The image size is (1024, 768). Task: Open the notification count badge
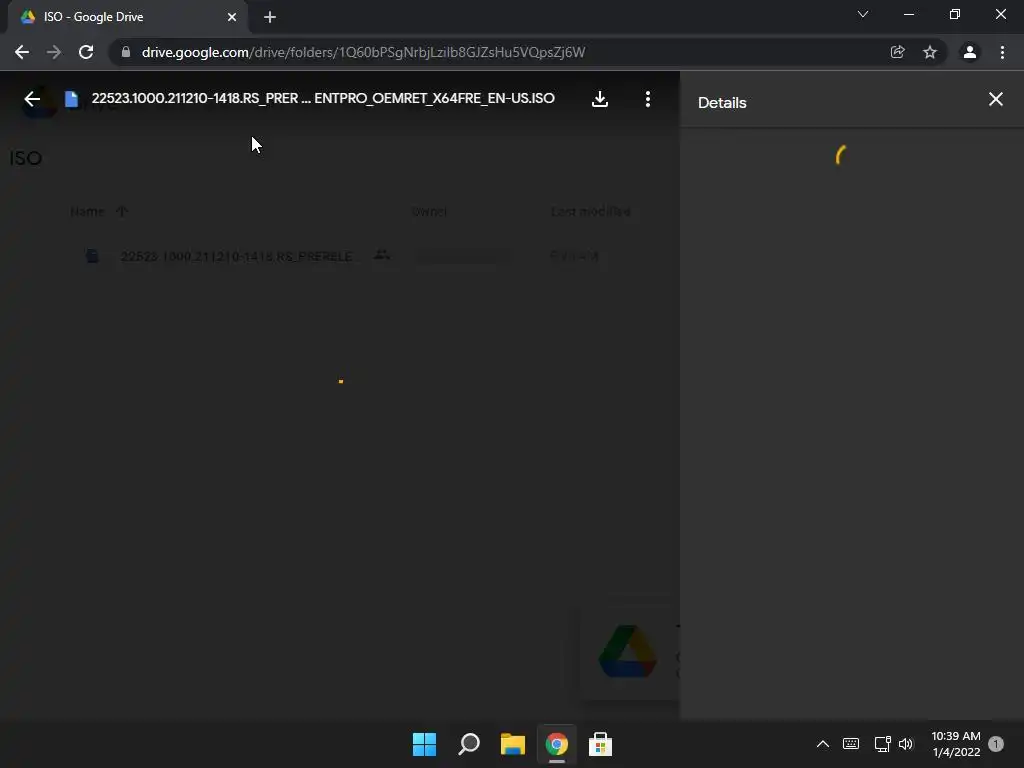click(995, 744)
